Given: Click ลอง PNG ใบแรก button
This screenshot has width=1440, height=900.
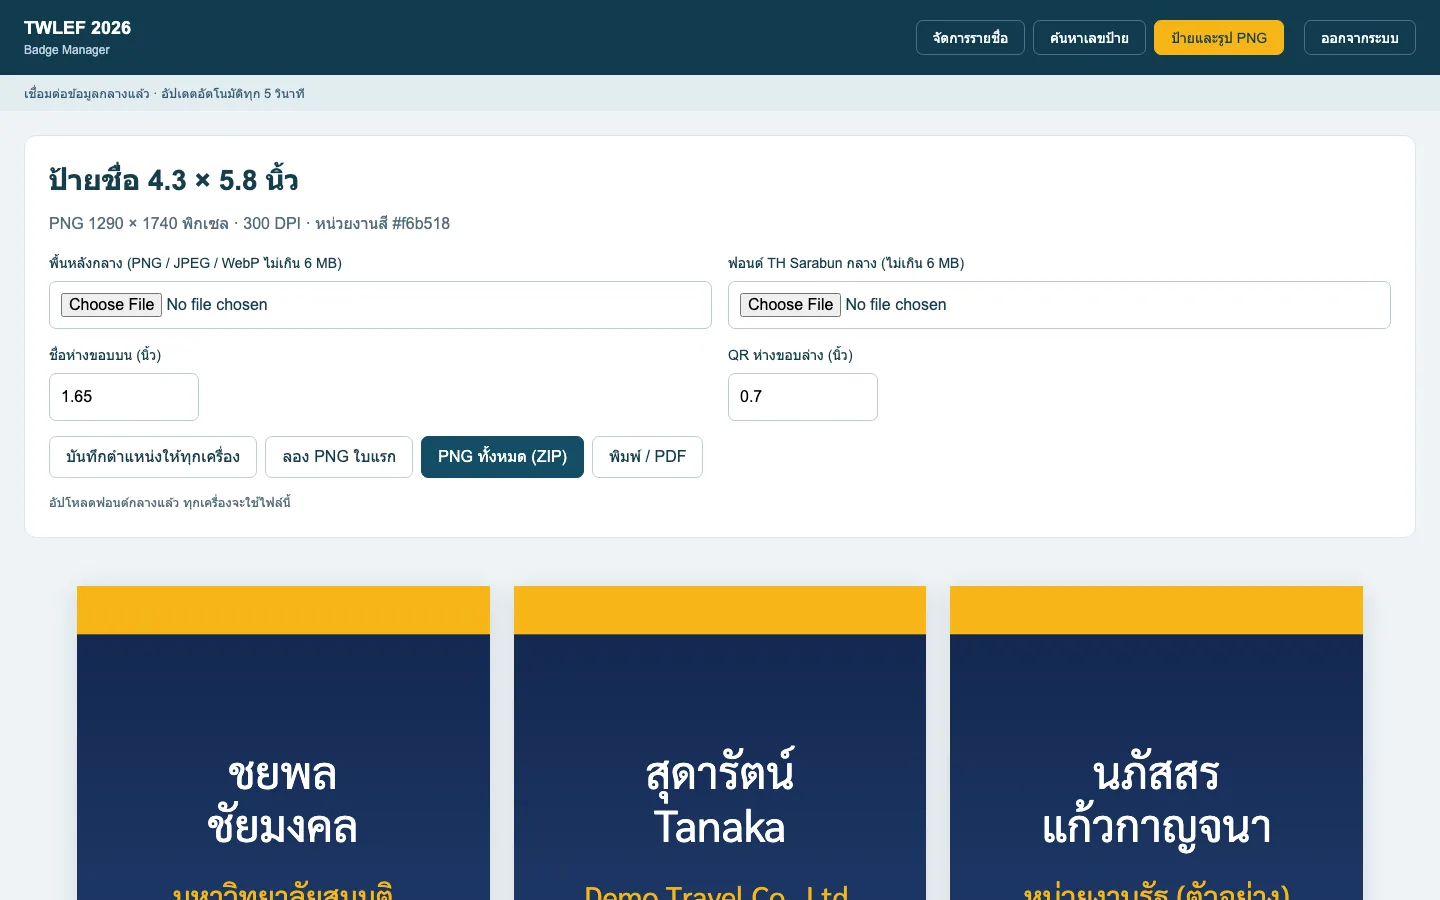Looking at the screenshot, I should click(x=339, y=457).
